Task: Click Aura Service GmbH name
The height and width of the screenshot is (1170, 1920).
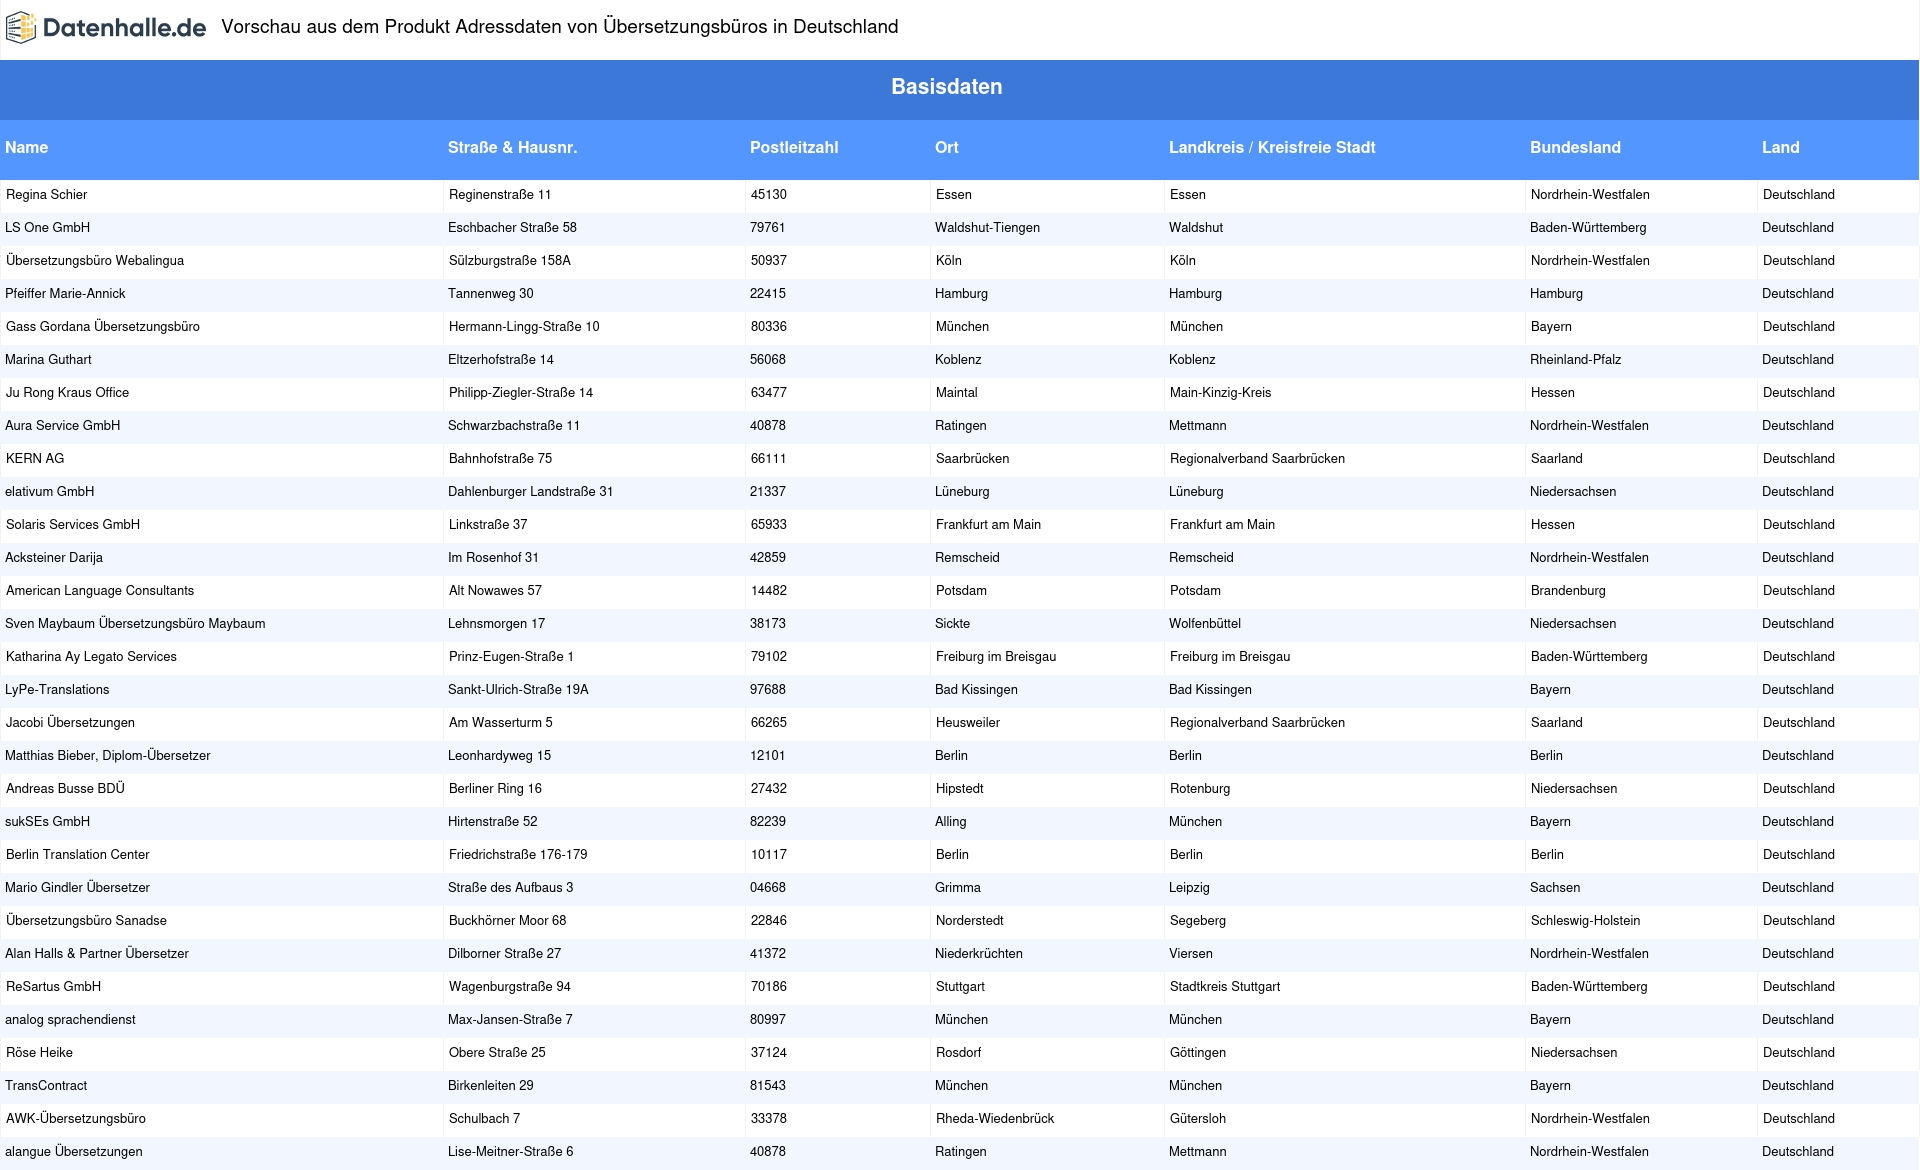Action: (62, 426)
